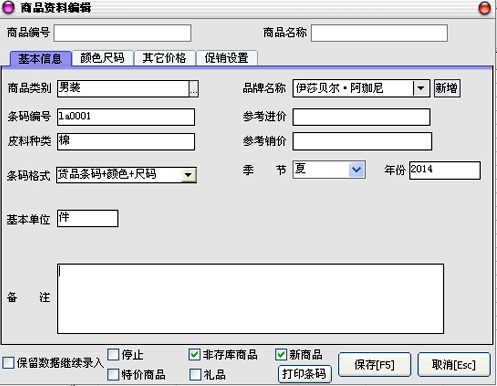The image size is (497, 386).
Task: Click the 商品编号 input field
Action: point(122,33)
